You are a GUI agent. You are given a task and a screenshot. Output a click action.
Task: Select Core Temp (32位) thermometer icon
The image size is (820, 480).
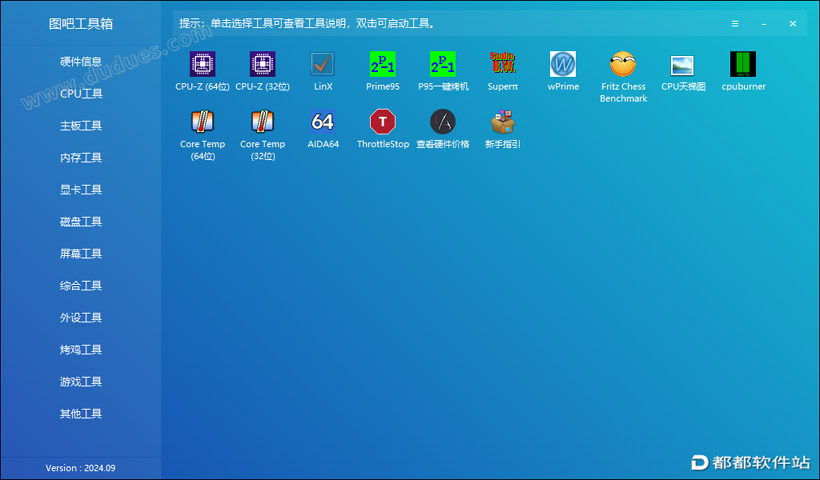click(x=263, y=121)
